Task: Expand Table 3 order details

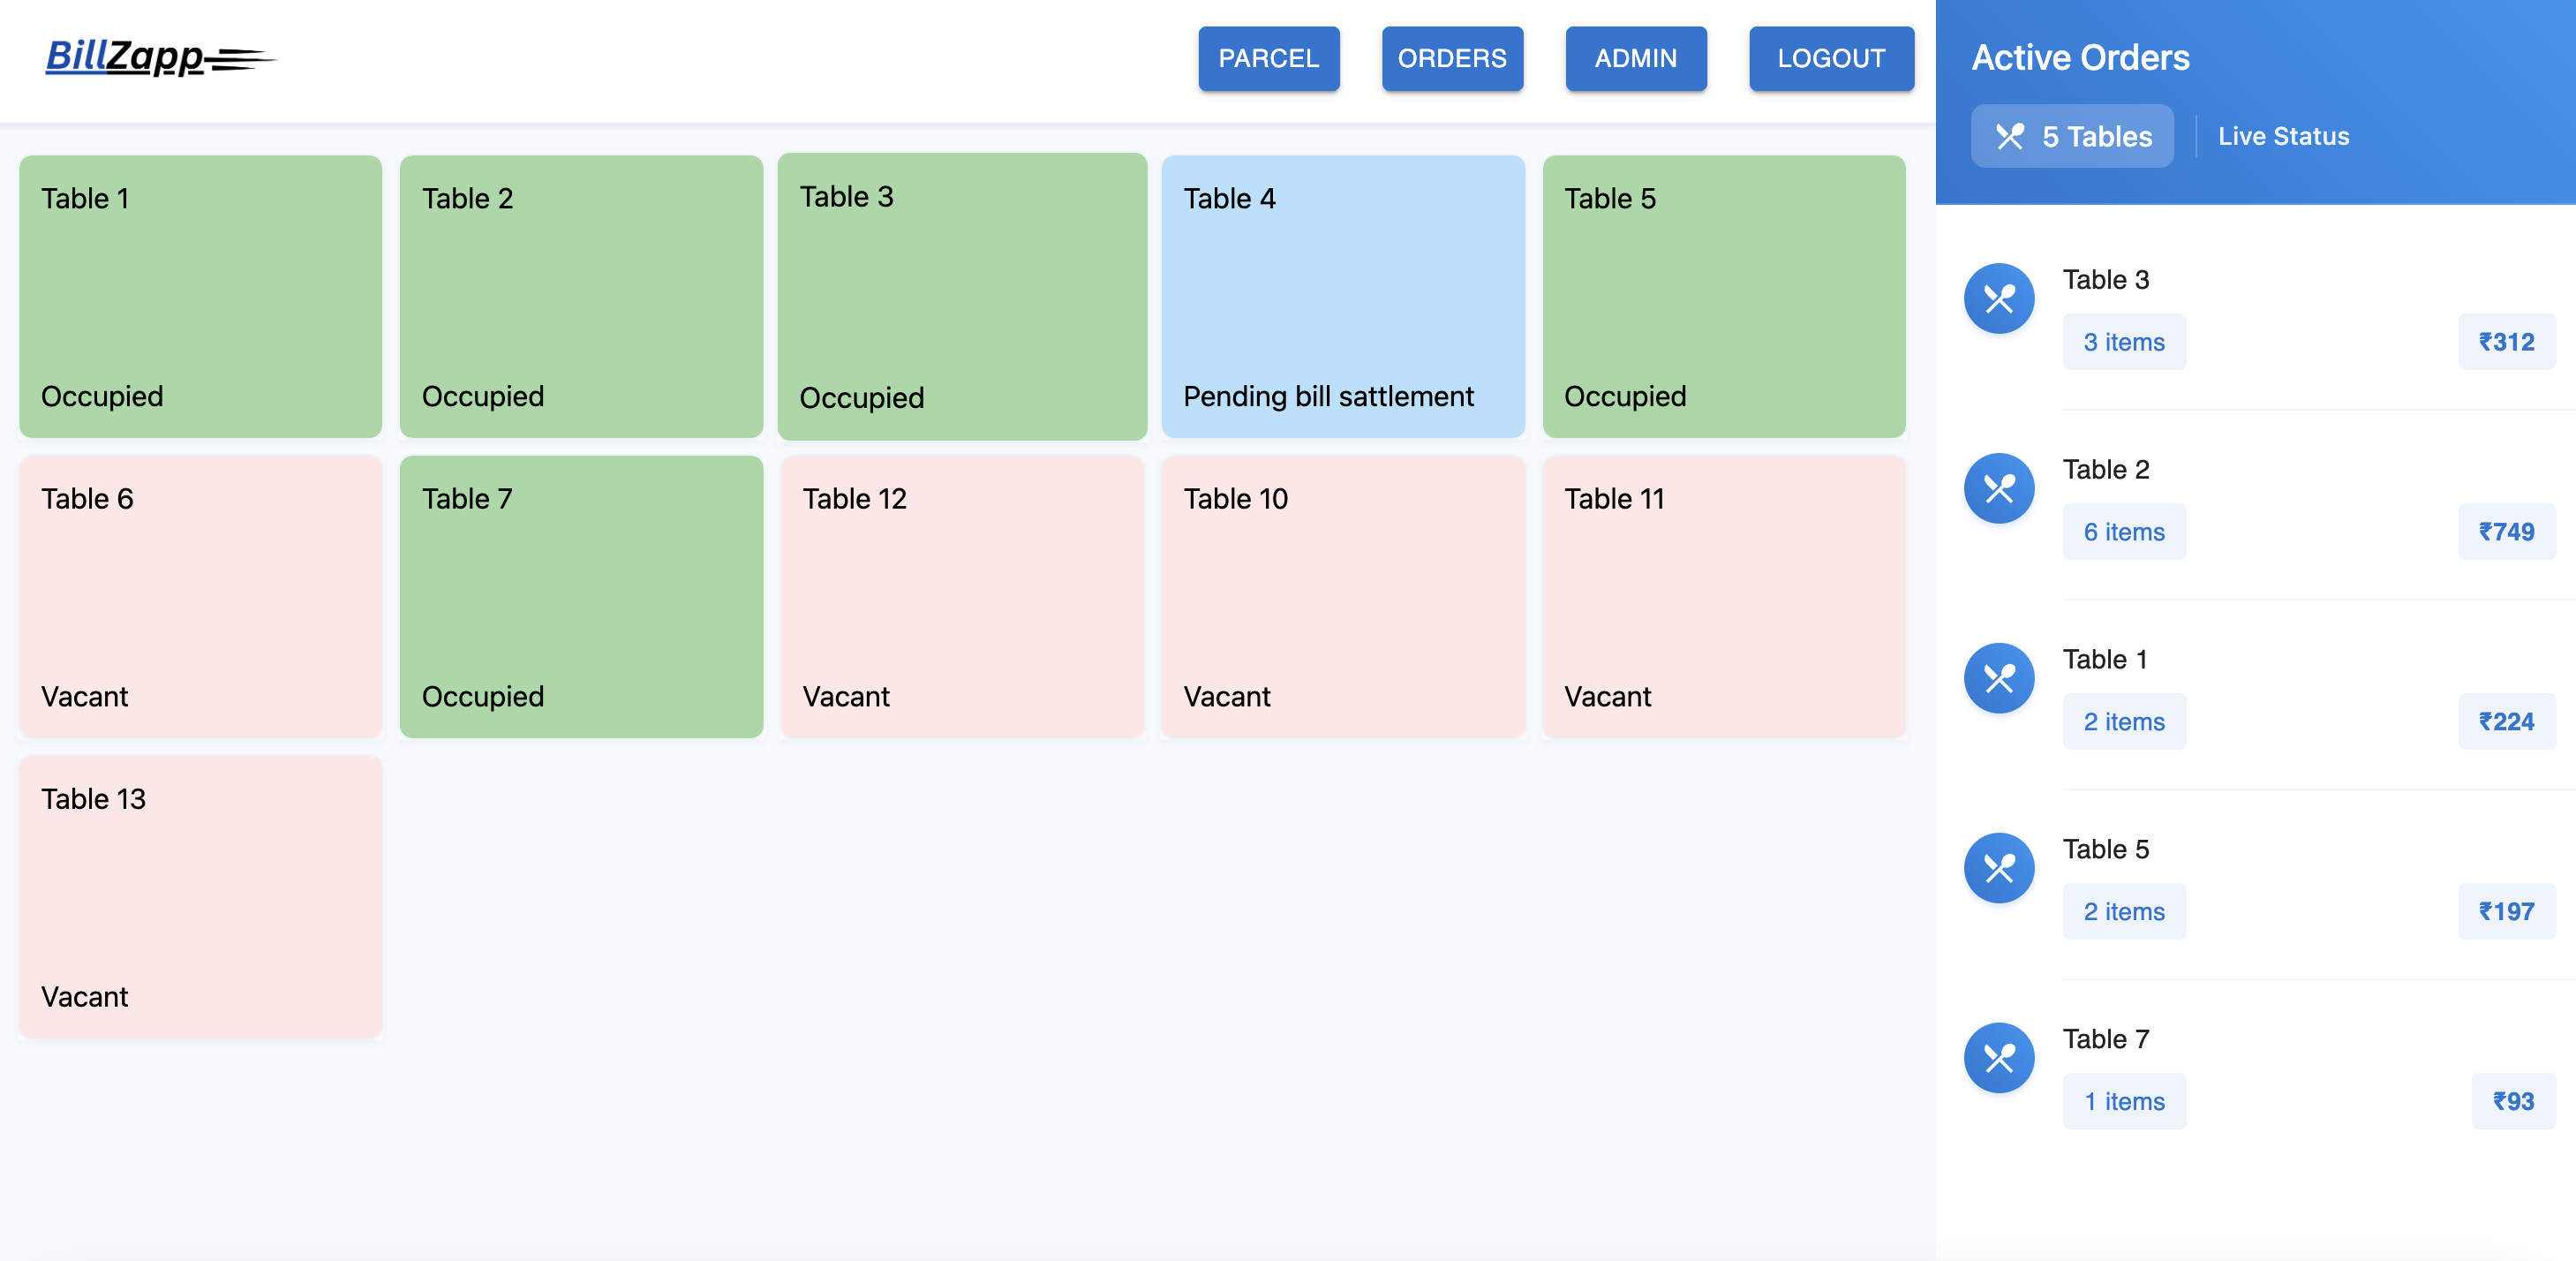Action: [x=2107, y=281]
